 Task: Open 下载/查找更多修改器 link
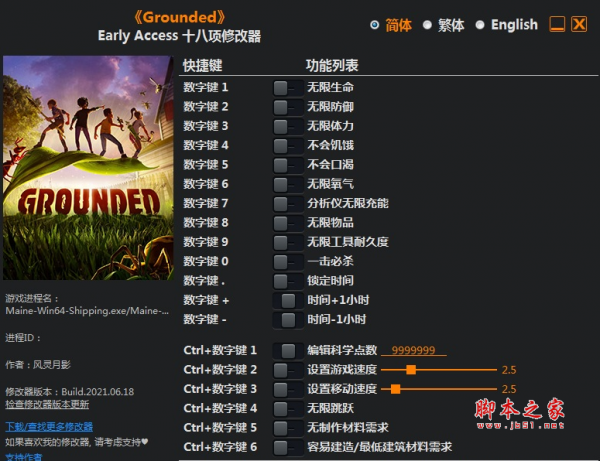49,427
